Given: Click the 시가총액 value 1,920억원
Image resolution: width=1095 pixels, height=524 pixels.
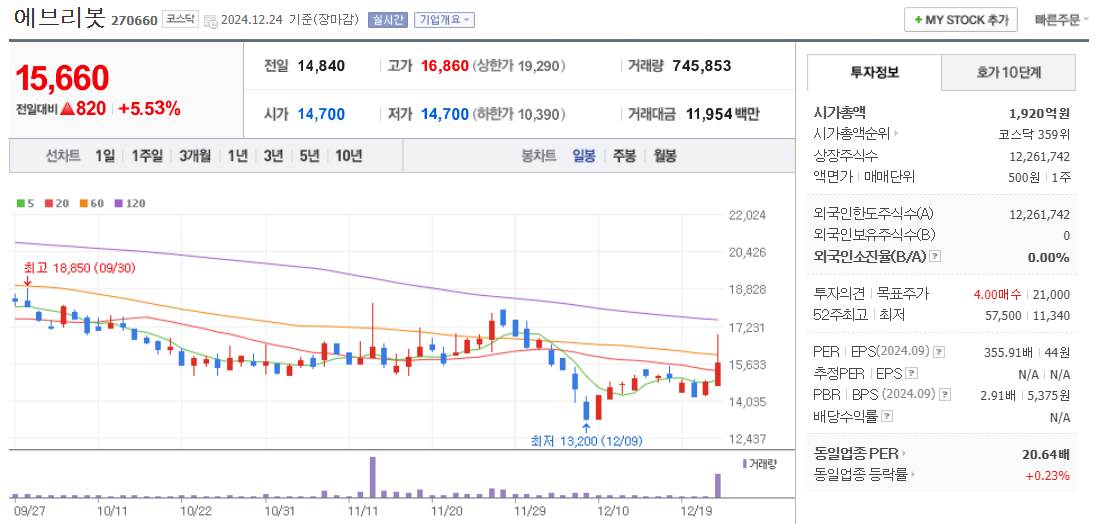Looking at the screenshot, I should [1039, 113].
